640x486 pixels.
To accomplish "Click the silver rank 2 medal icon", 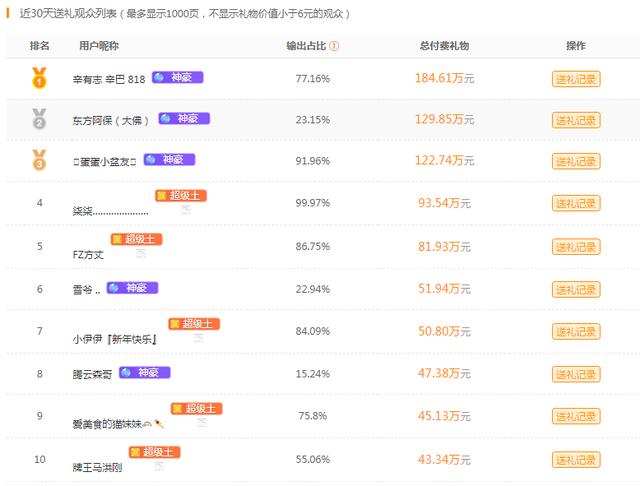I will (x=39, y=119).
